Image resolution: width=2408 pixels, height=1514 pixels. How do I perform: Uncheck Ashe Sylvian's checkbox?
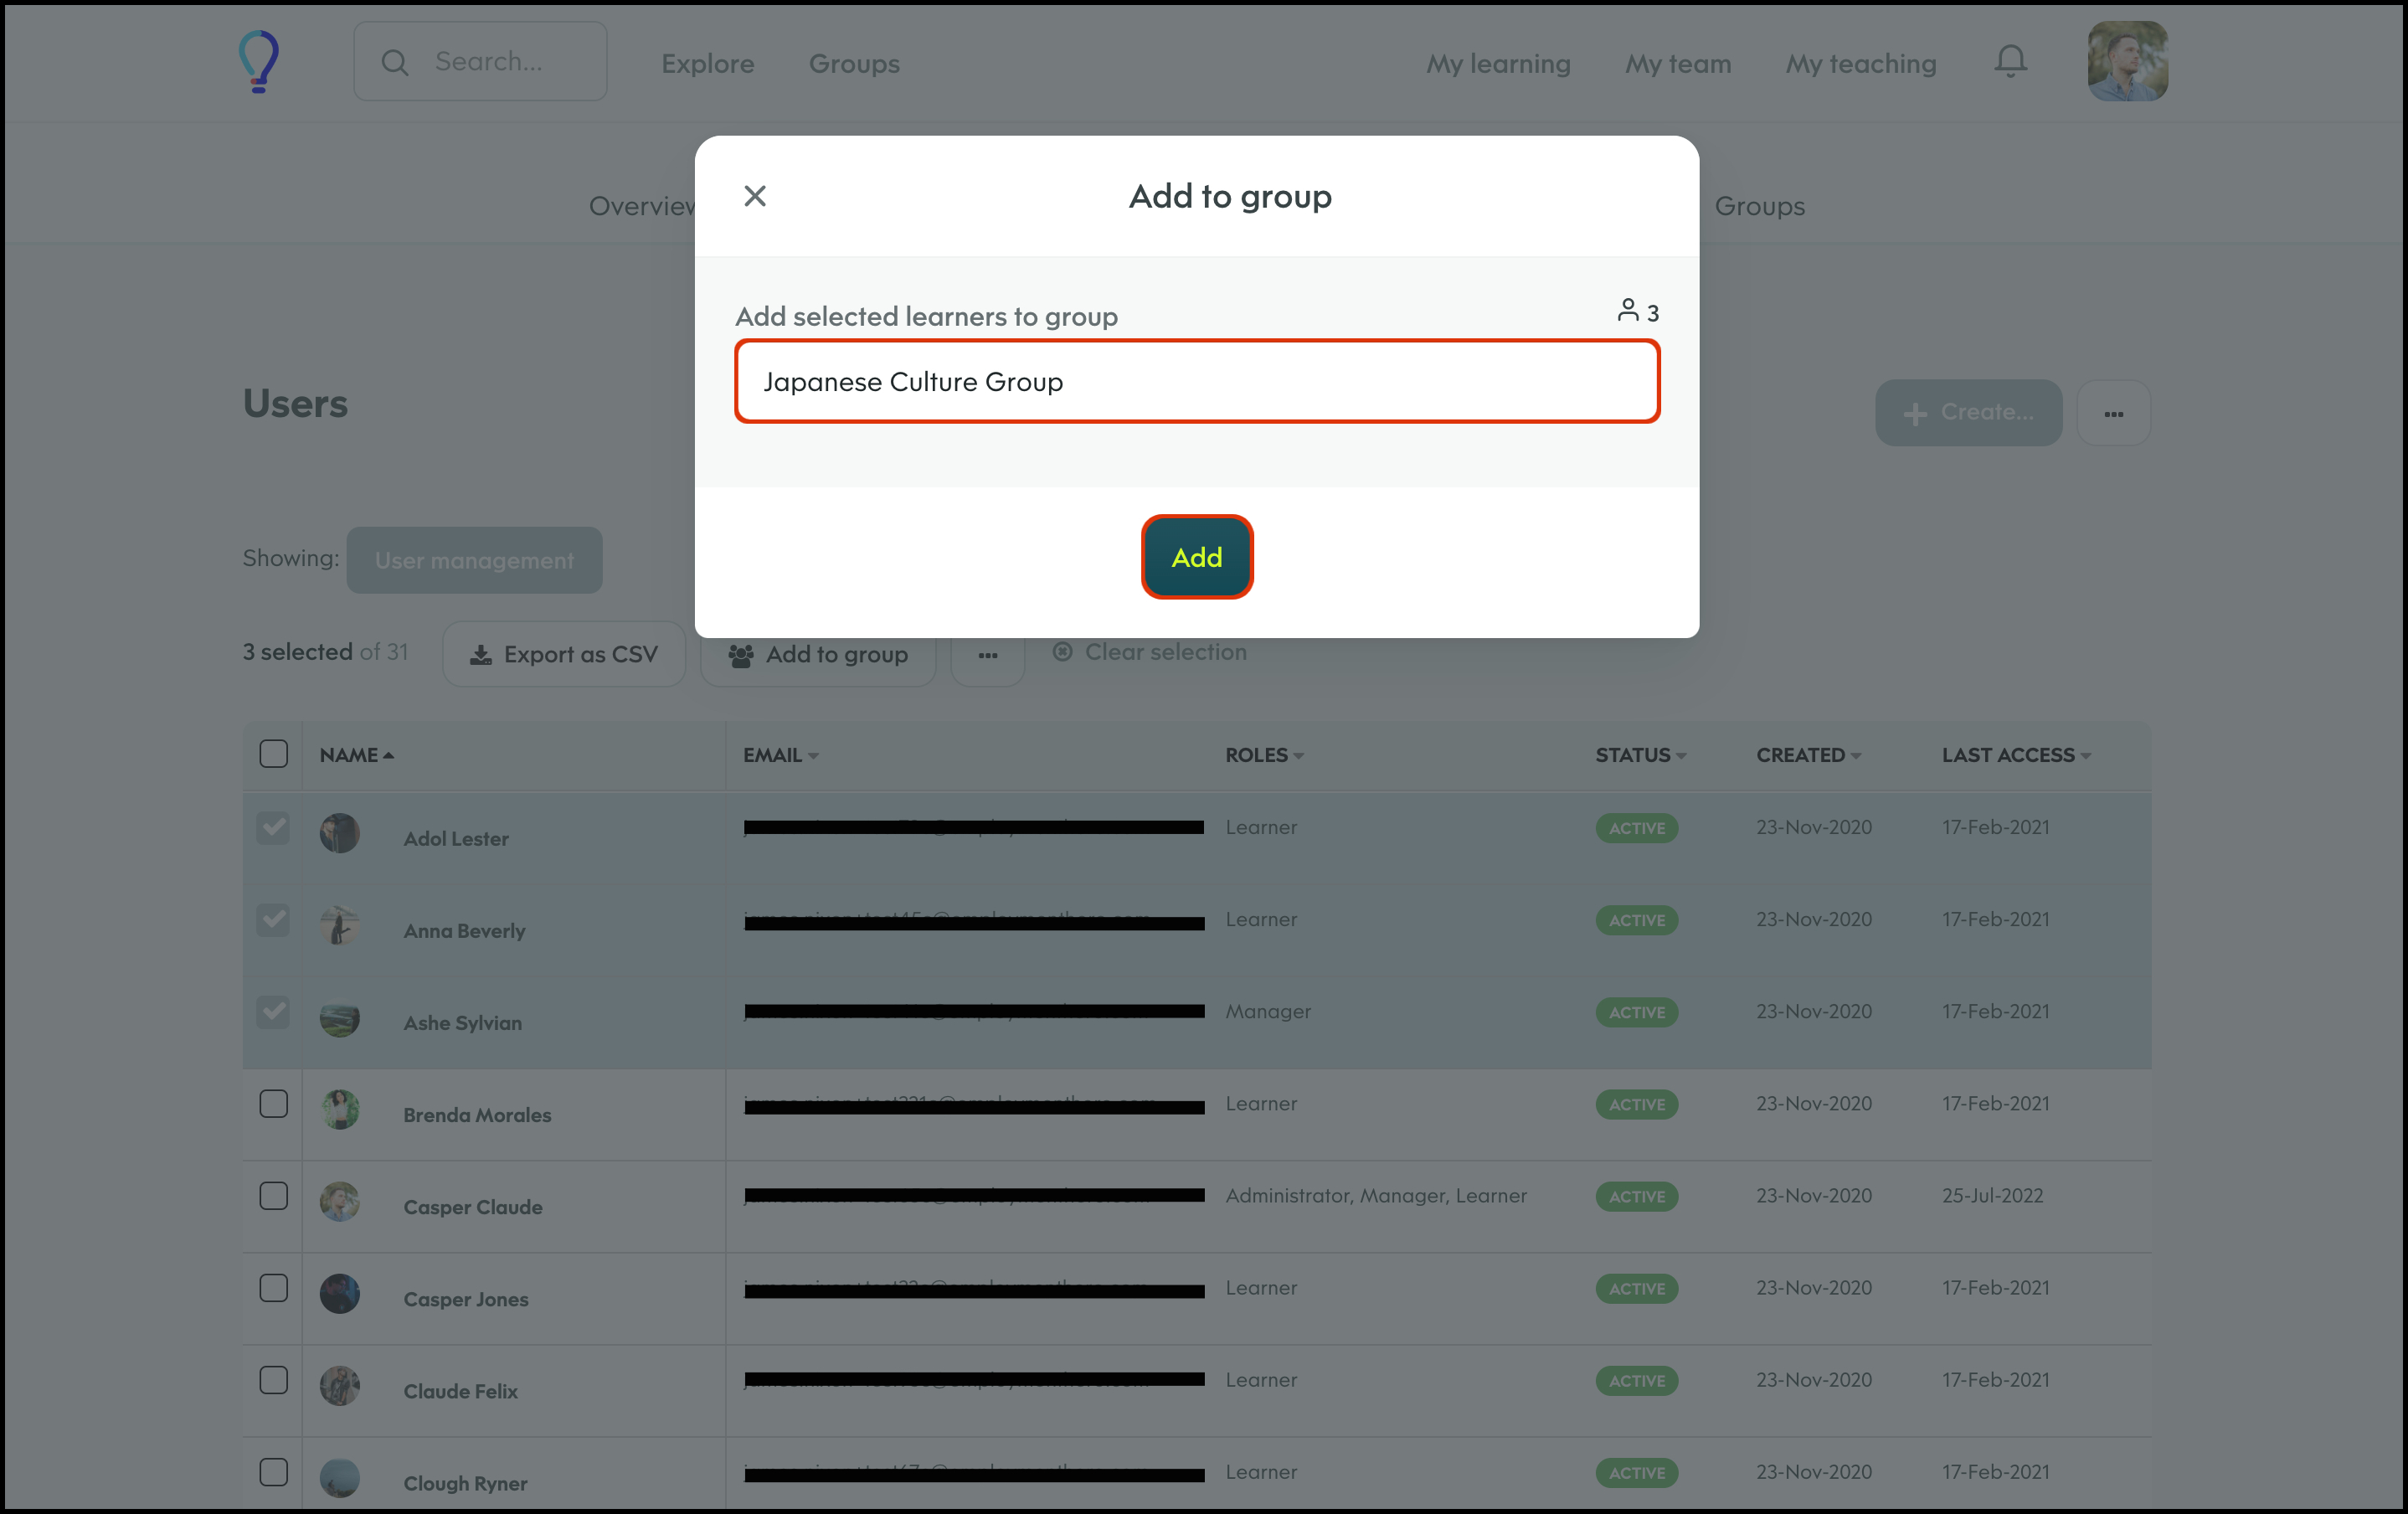[x=273, y=1011]
